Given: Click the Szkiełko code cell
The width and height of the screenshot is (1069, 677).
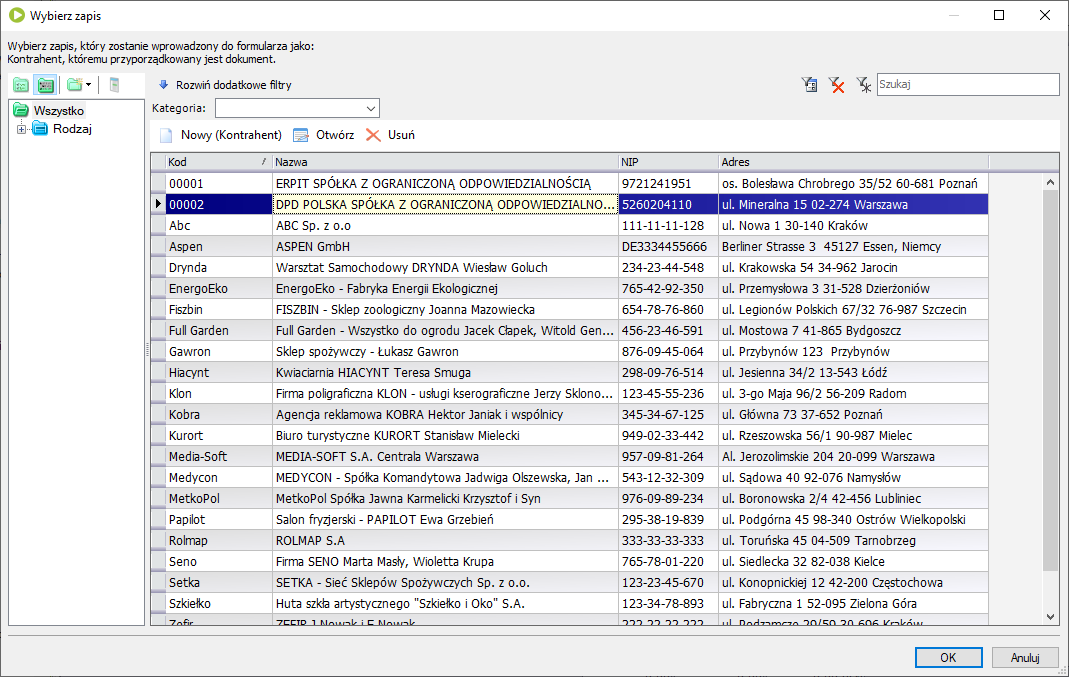Looking at the screenshot, I should [x=218, y=604].
